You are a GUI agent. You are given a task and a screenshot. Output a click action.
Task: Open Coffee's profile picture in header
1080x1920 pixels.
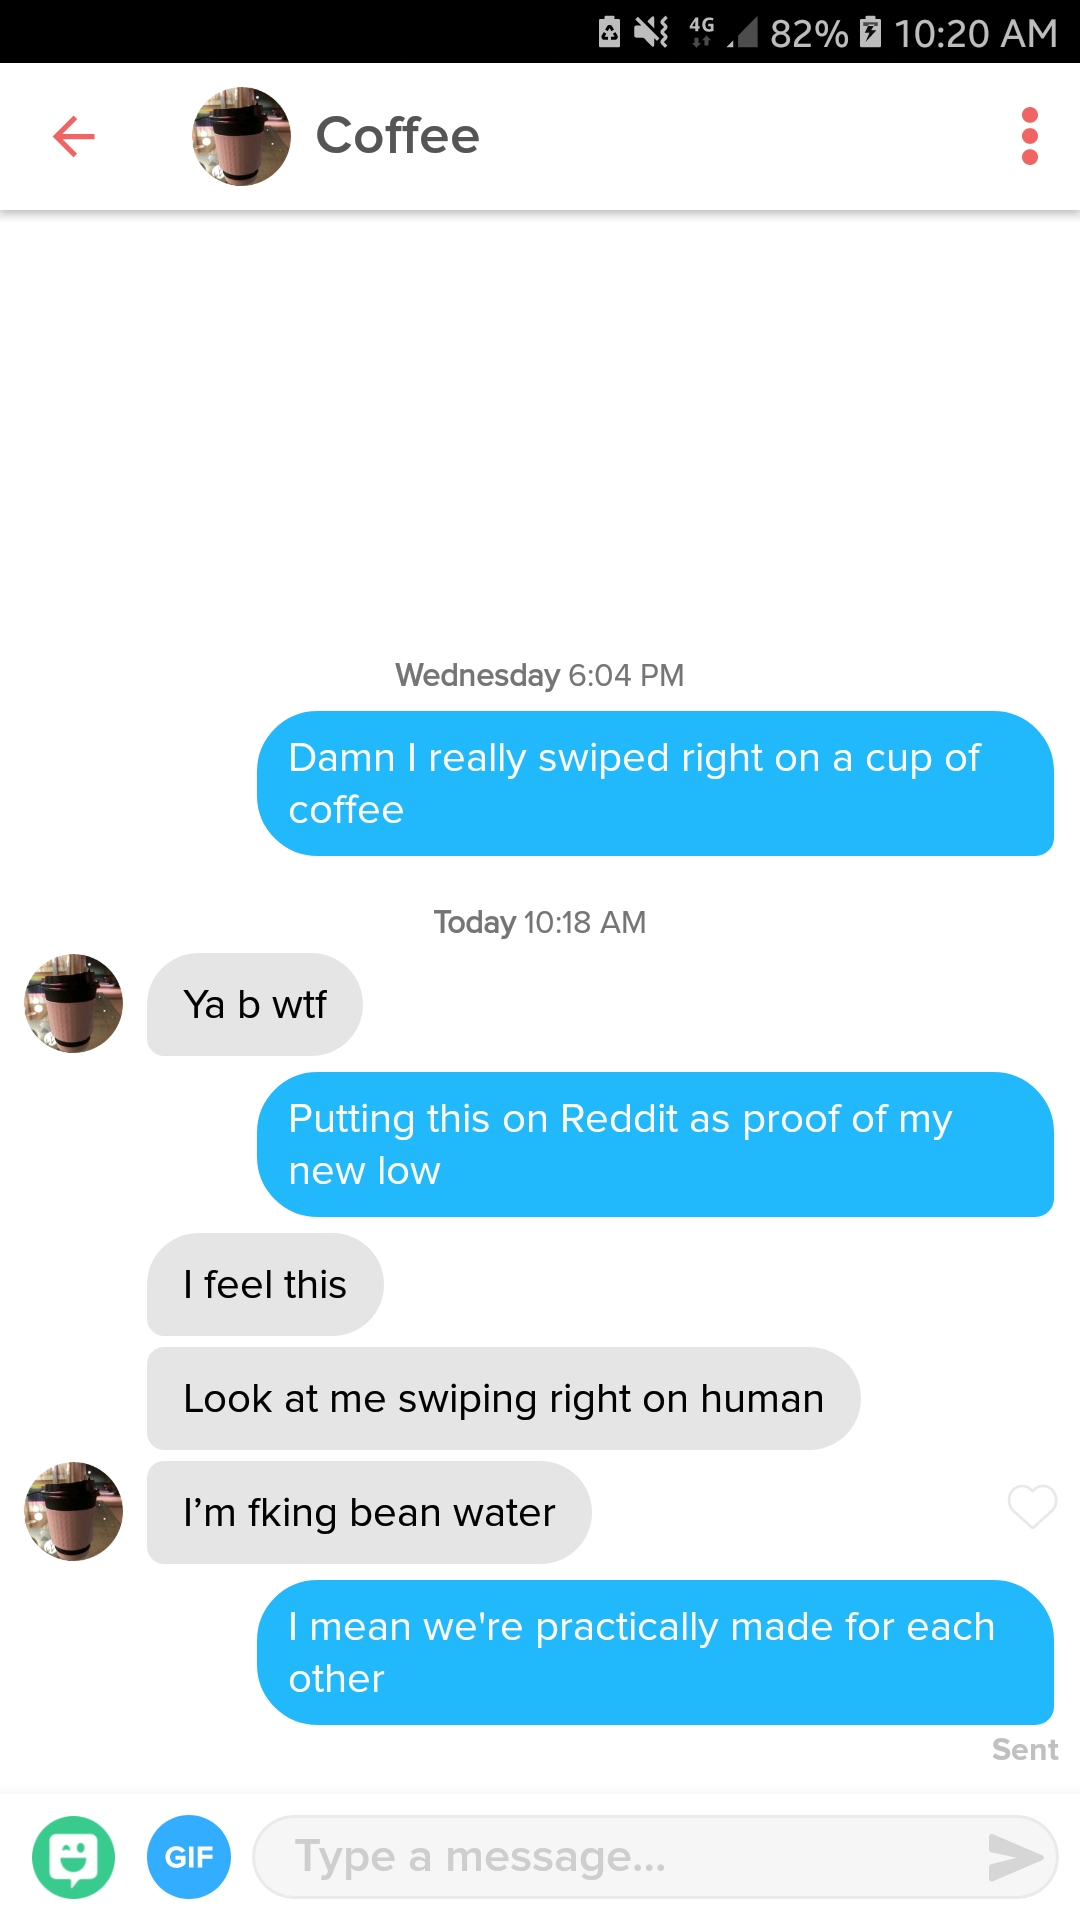pyautogui.click(x=241, y=136)
